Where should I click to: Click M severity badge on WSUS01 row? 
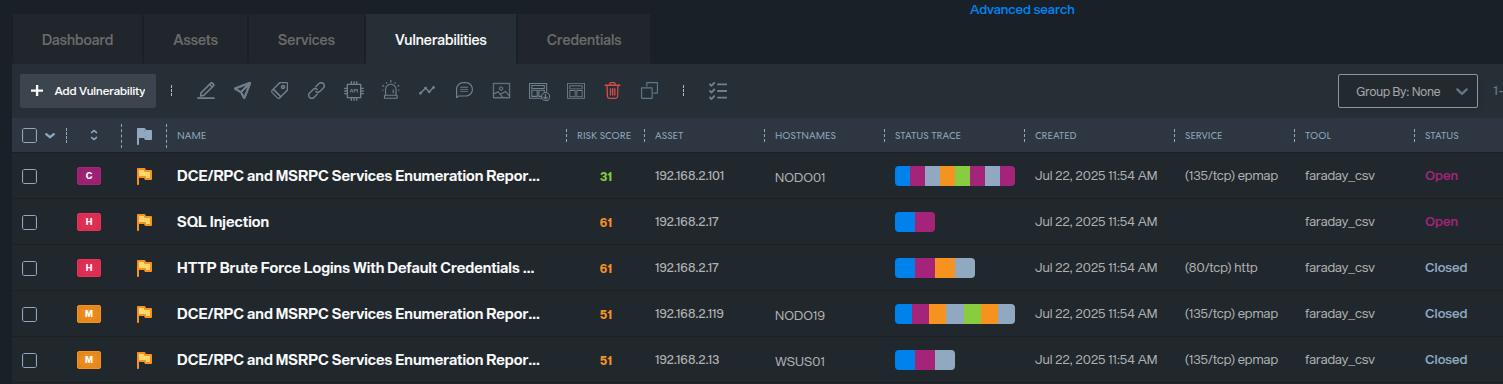89,360
